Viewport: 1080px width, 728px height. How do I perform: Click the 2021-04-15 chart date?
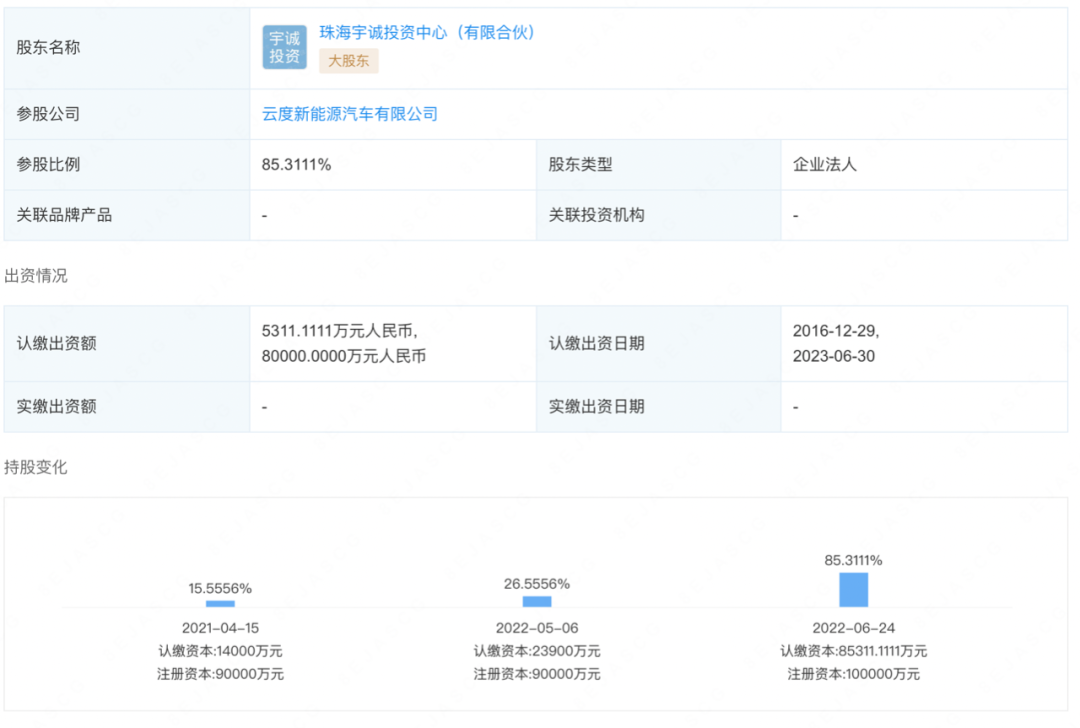pos(220,628)
